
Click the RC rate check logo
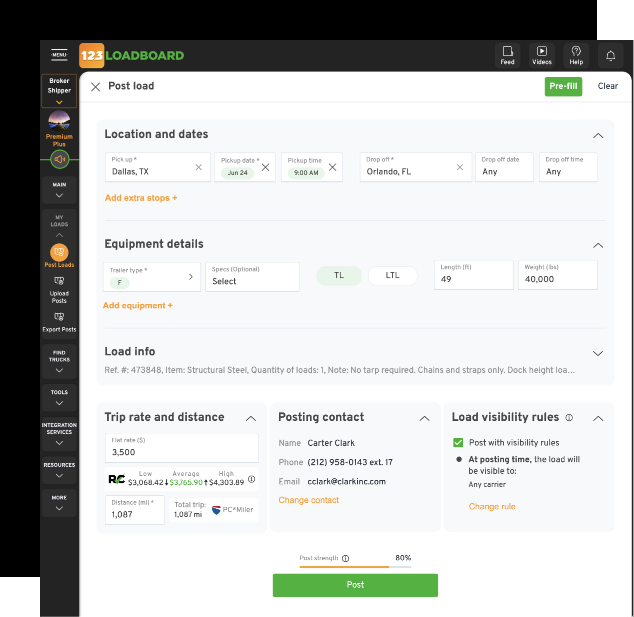click(x=116, y=479)
